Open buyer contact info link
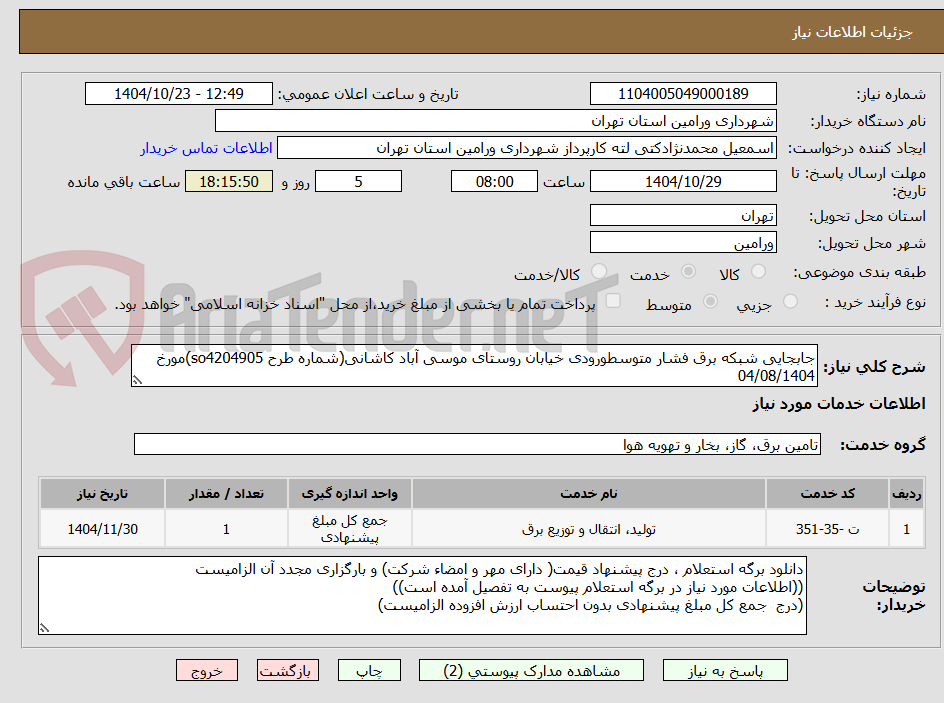The image size is (944, 703). pos(206,148)
